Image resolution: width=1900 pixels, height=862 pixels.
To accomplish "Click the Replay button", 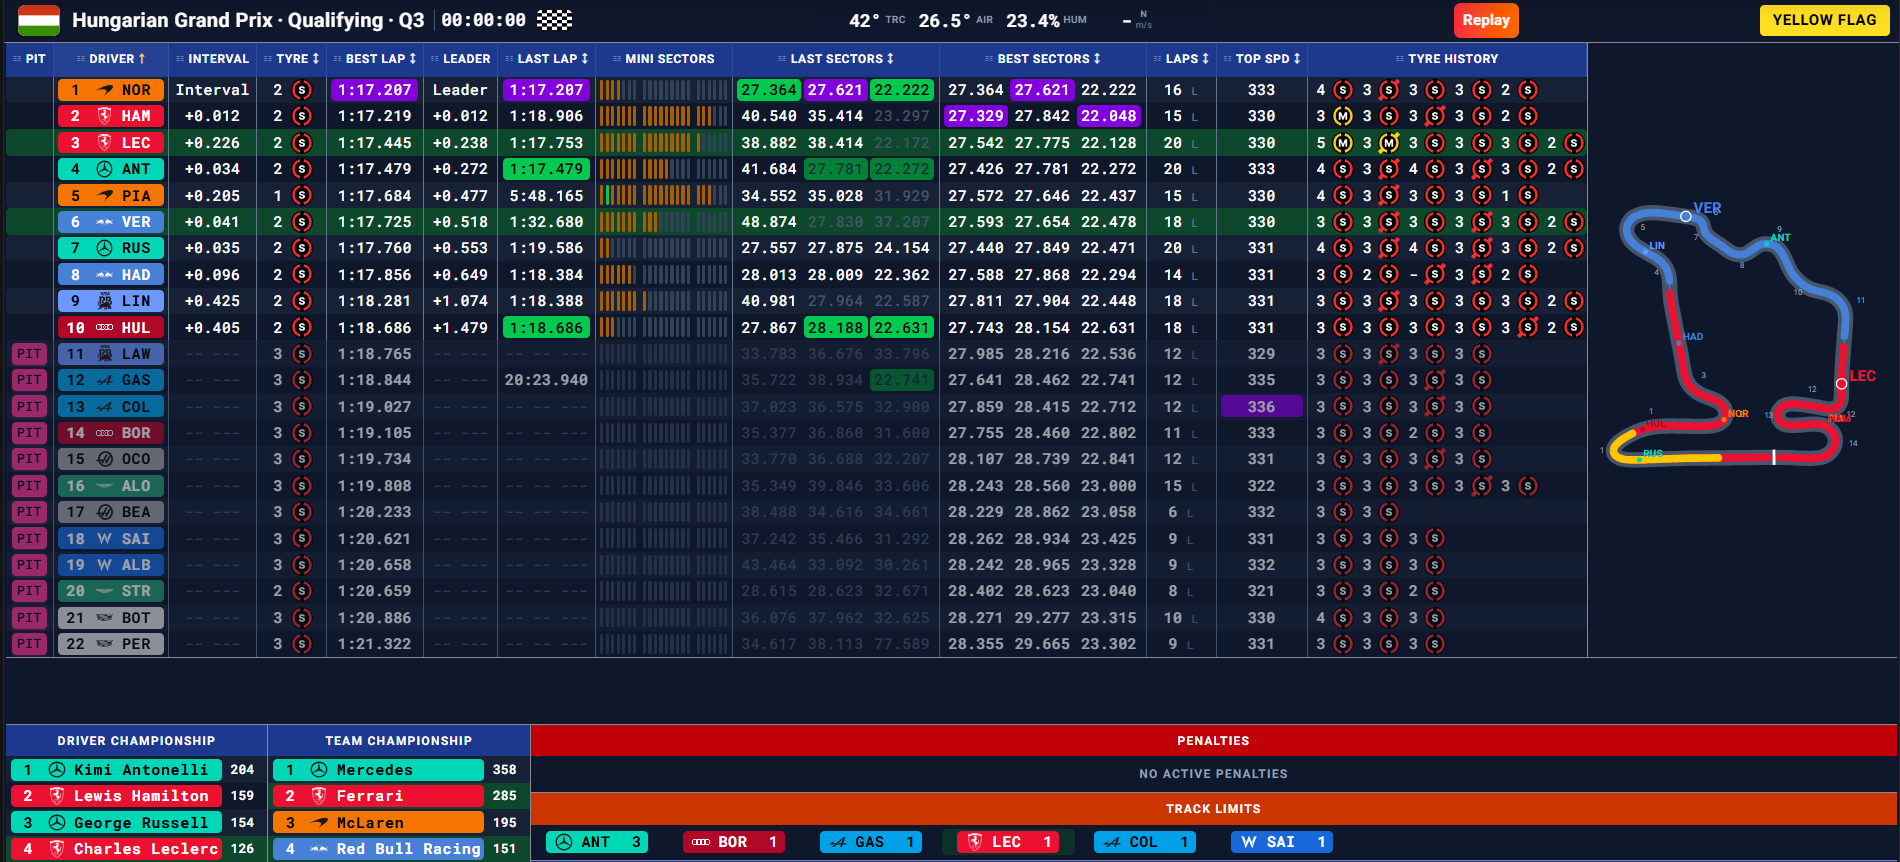I will click(x=1486, y=20).
